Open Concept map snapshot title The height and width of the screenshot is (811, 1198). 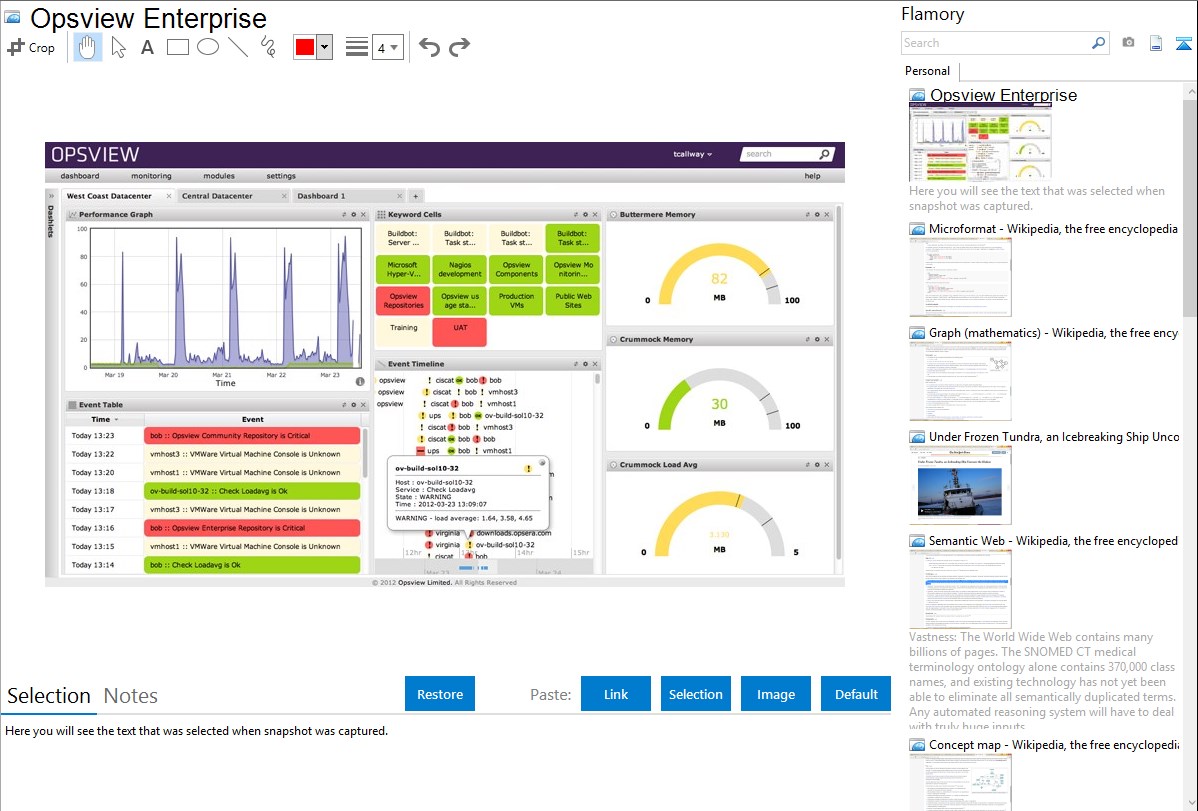pos(1053,745)
